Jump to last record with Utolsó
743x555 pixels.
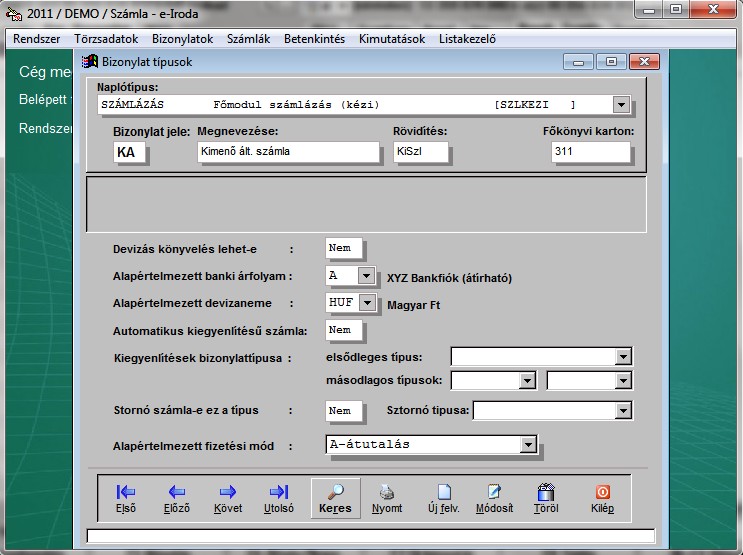click(279, 498)
